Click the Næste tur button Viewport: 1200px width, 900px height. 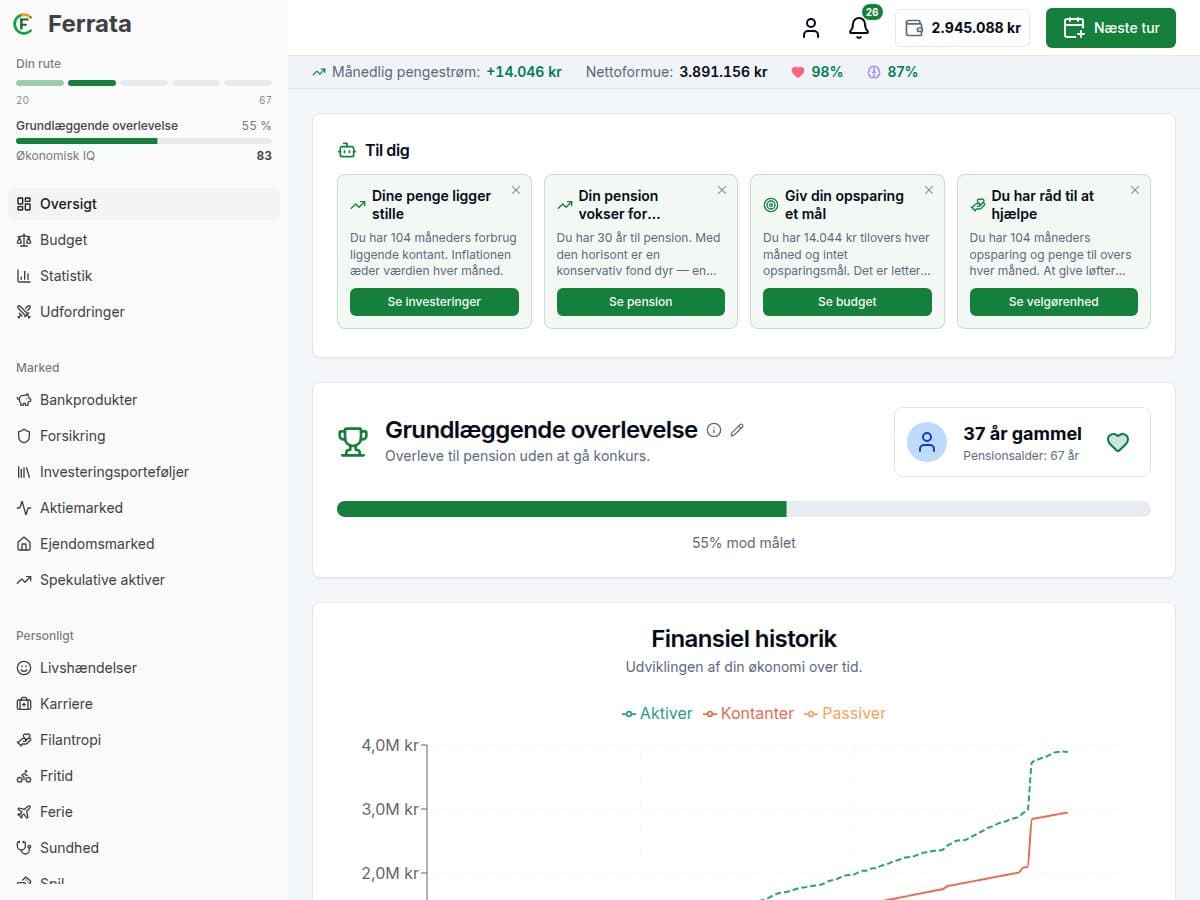tap(1111, 28)
